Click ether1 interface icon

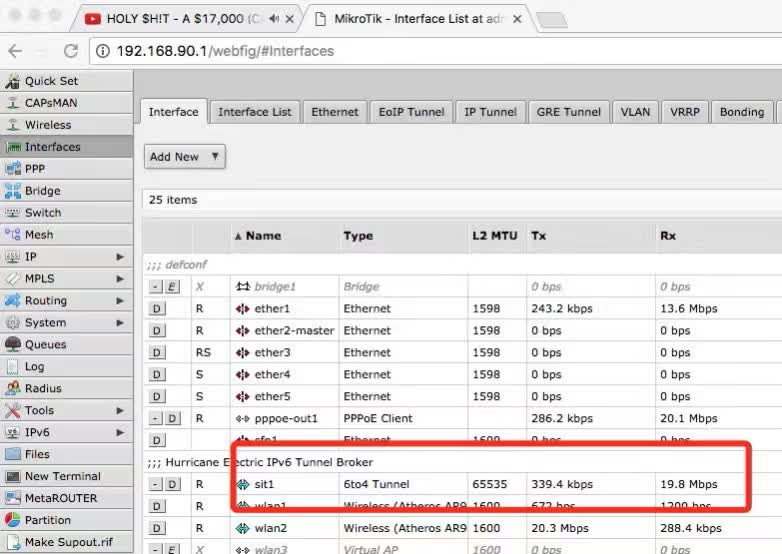(x=242, y=309)
